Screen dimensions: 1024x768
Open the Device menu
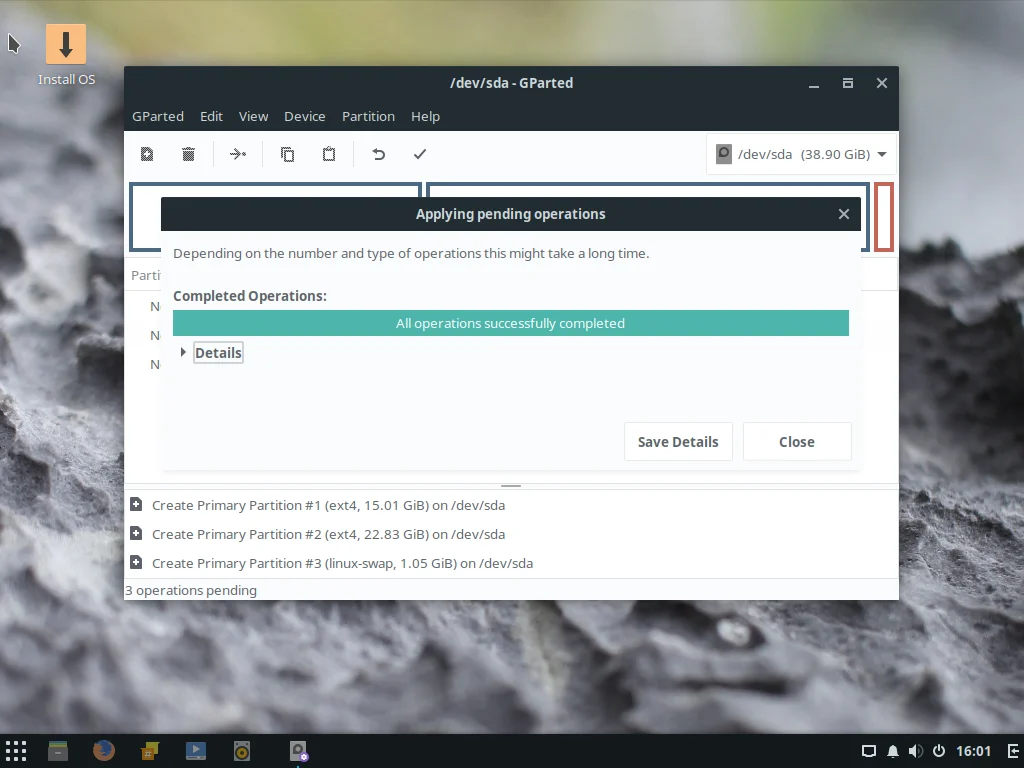pyautogui.click(x=304, y=116)
